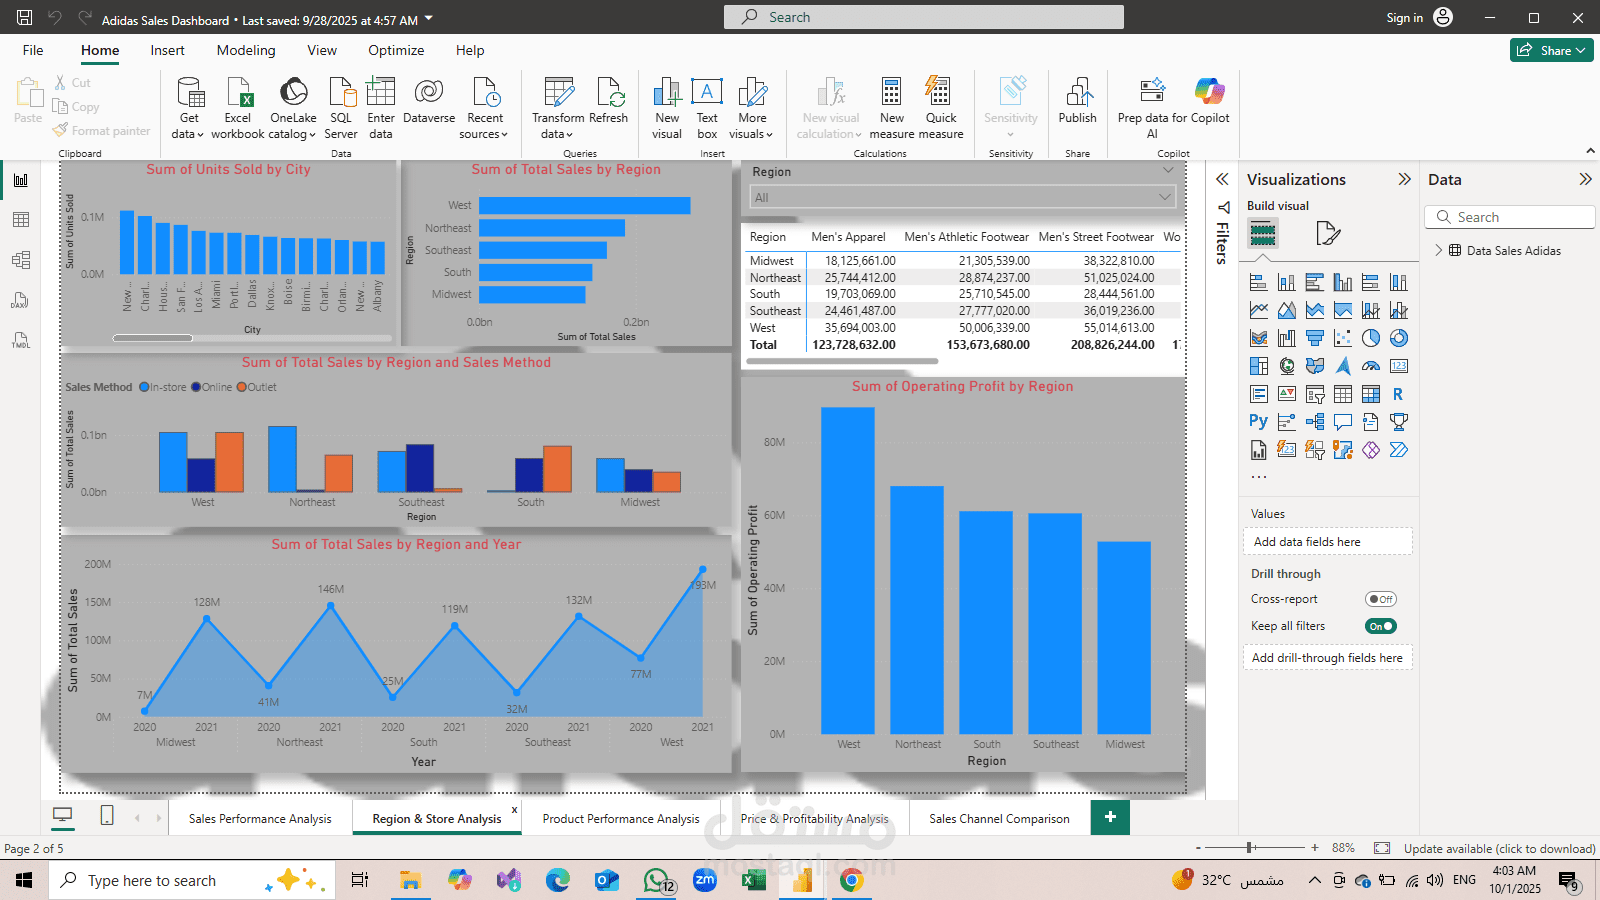Select the matrix visualization icon
1600x900 pixels.
tap(1371, 395)
